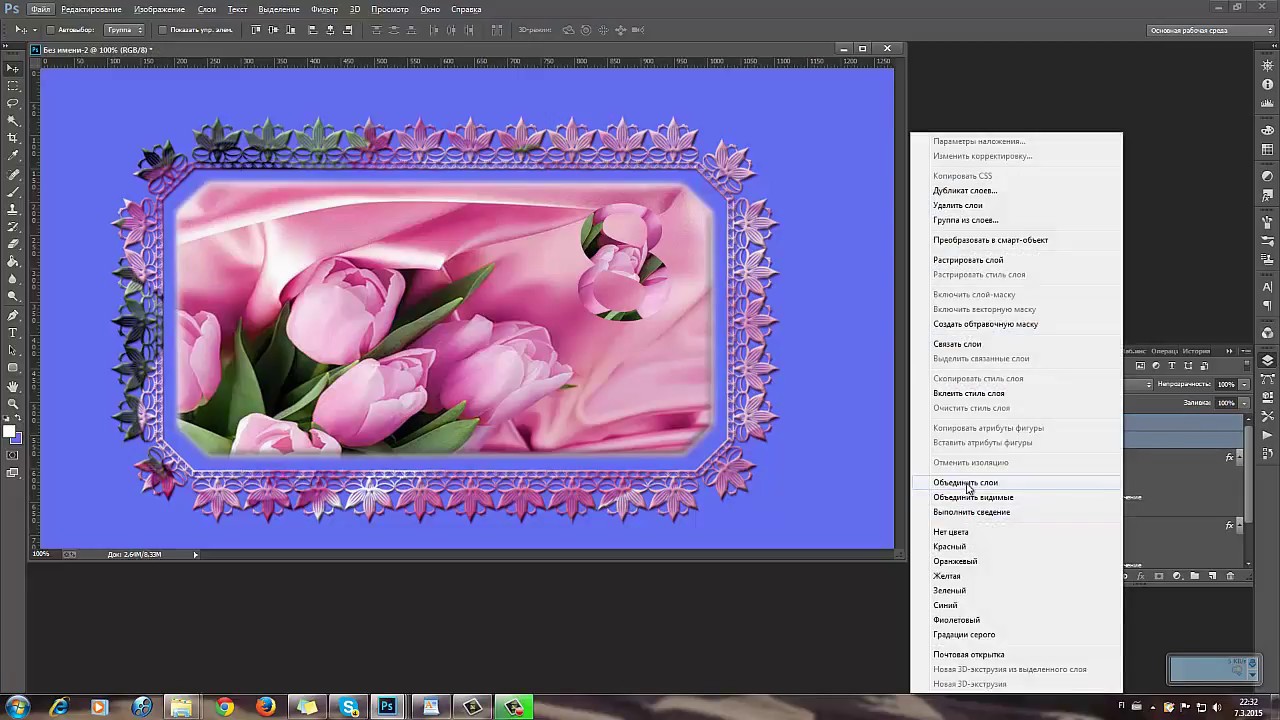Click the add layer mask icon

1159,576
